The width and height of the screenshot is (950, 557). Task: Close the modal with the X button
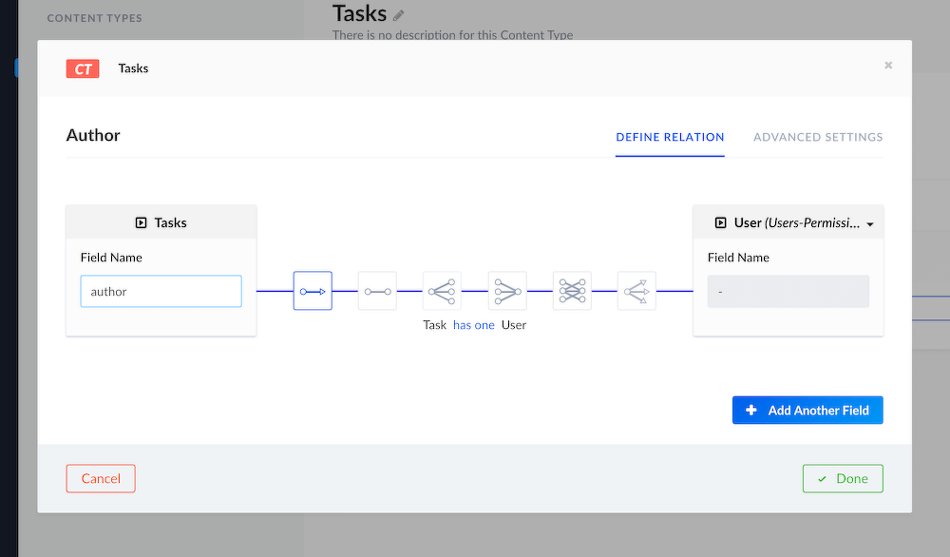pos(888,66)
